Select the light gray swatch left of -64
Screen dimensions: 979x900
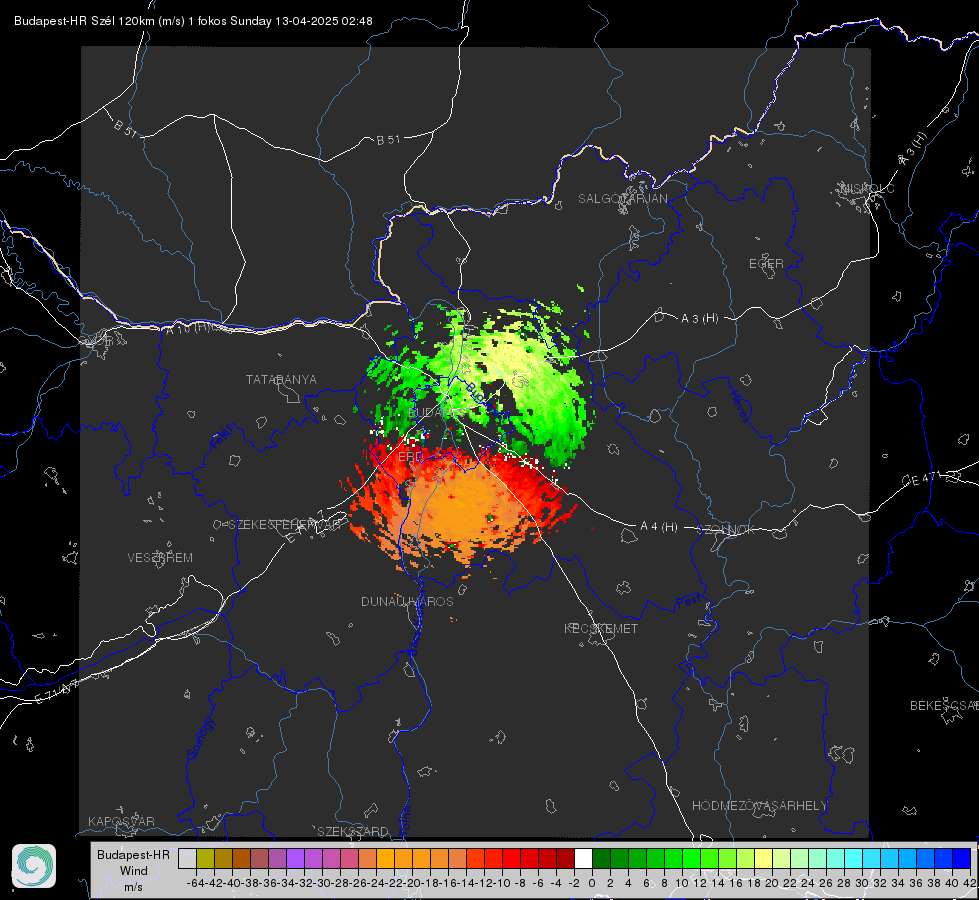click(x=187, y=858)
